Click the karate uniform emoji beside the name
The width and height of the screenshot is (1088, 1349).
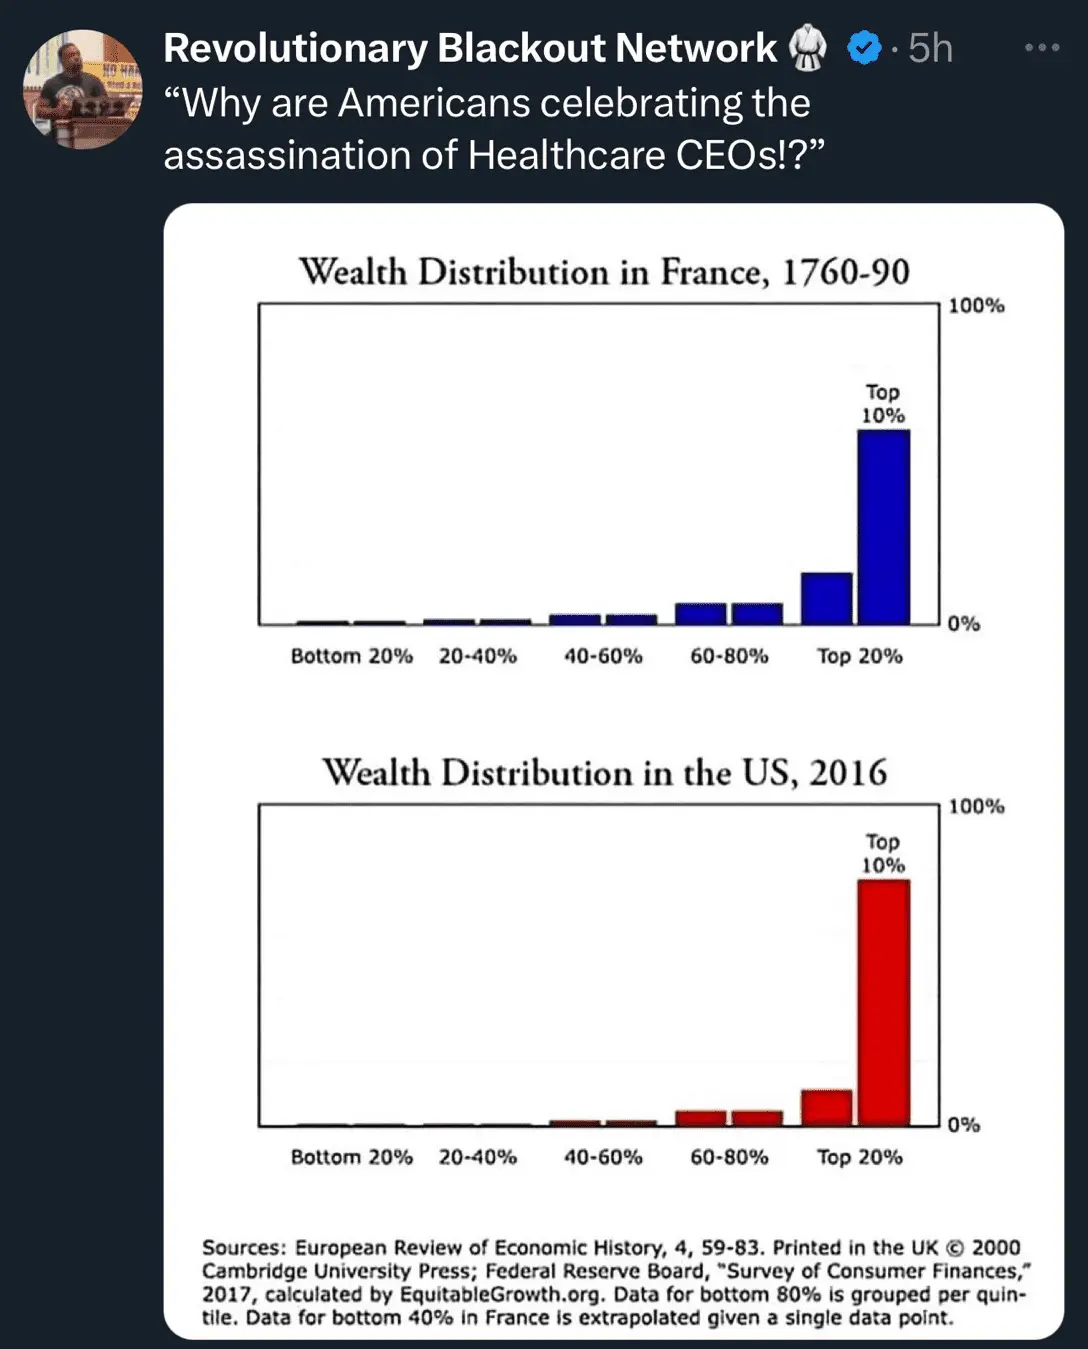tap(808, 48)
